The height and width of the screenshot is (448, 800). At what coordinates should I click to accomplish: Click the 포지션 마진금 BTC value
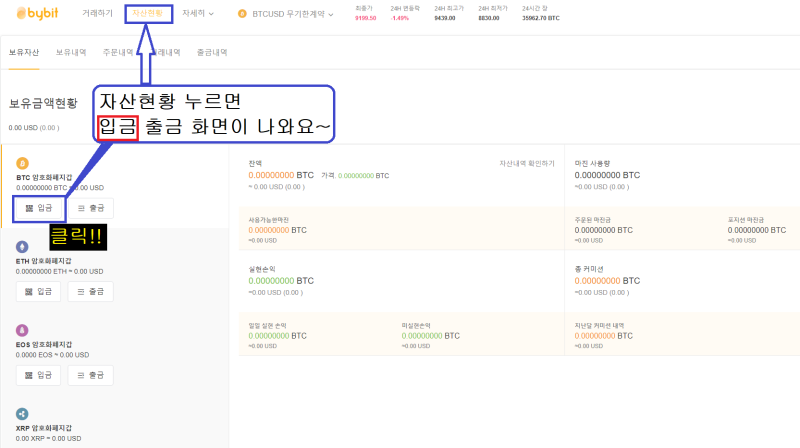coord(757,230)
